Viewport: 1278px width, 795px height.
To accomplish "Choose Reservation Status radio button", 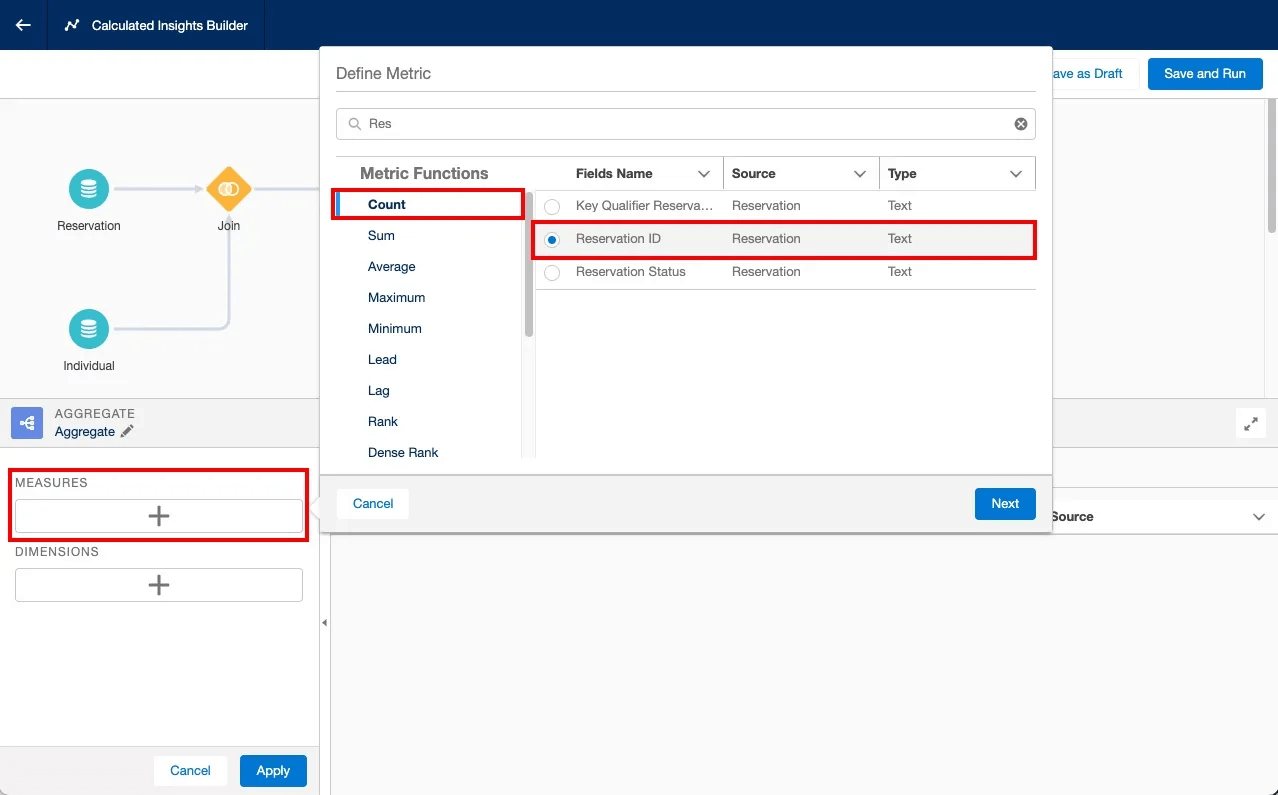I will coord(552,272).
